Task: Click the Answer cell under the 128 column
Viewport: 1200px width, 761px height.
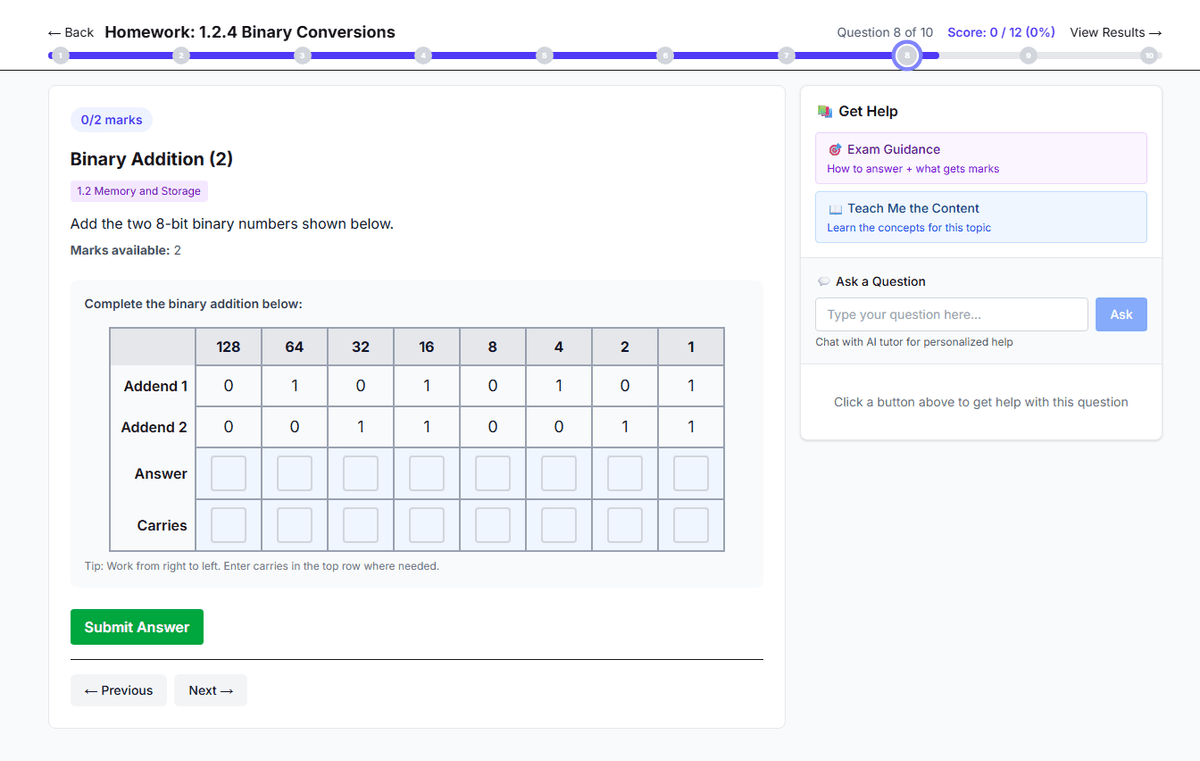Action: click(228, 472)
